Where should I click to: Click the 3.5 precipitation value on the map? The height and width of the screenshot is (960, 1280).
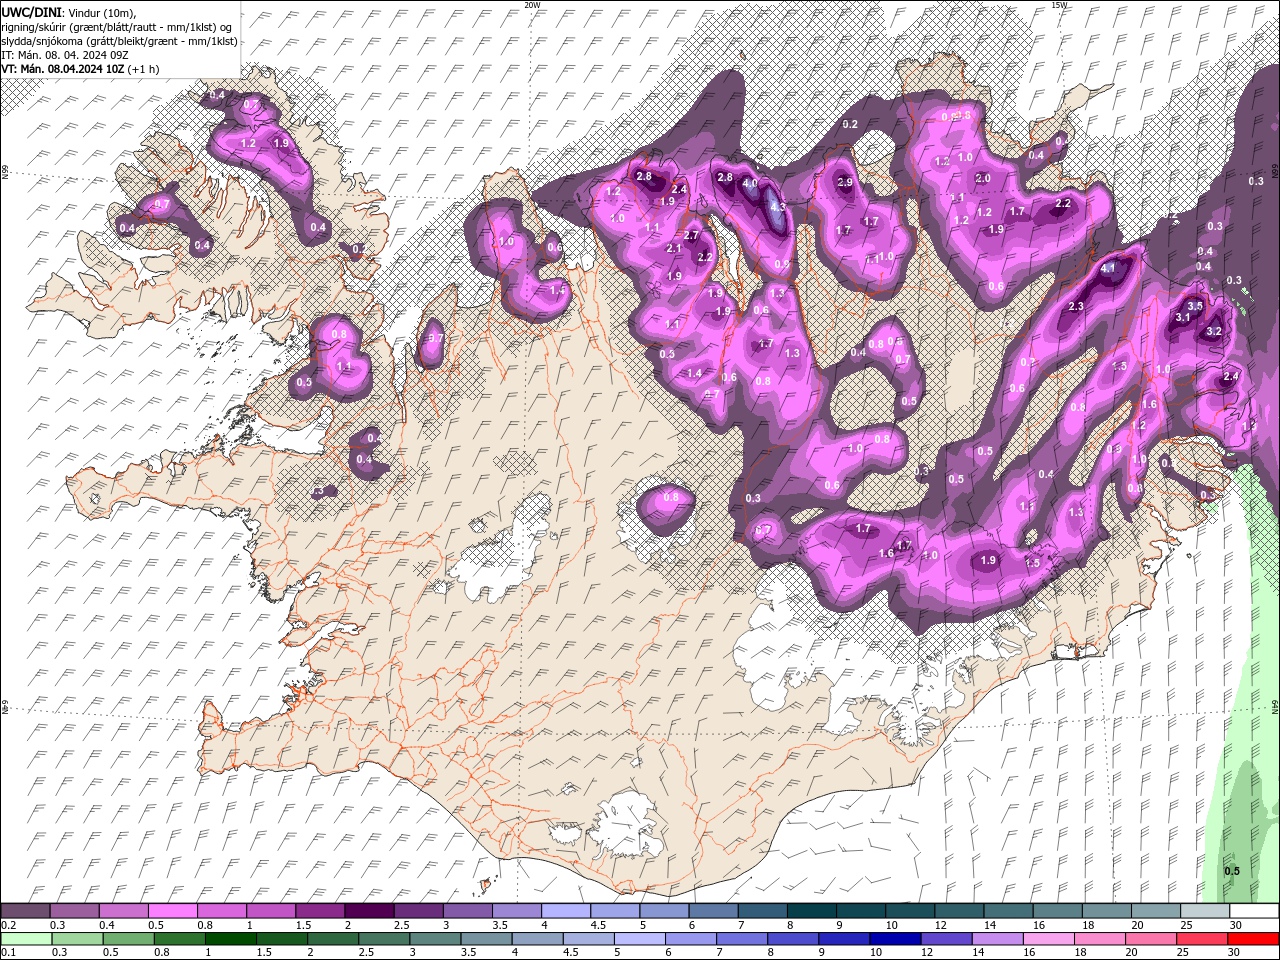point(1194,306)
